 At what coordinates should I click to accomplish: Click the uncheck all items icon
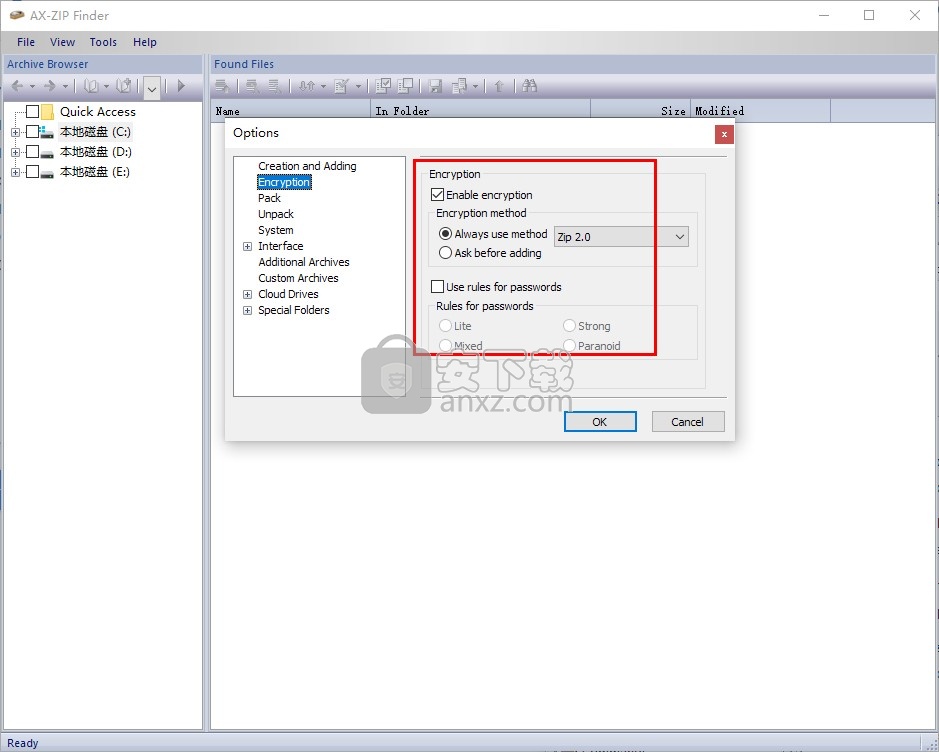coord(405,86)
